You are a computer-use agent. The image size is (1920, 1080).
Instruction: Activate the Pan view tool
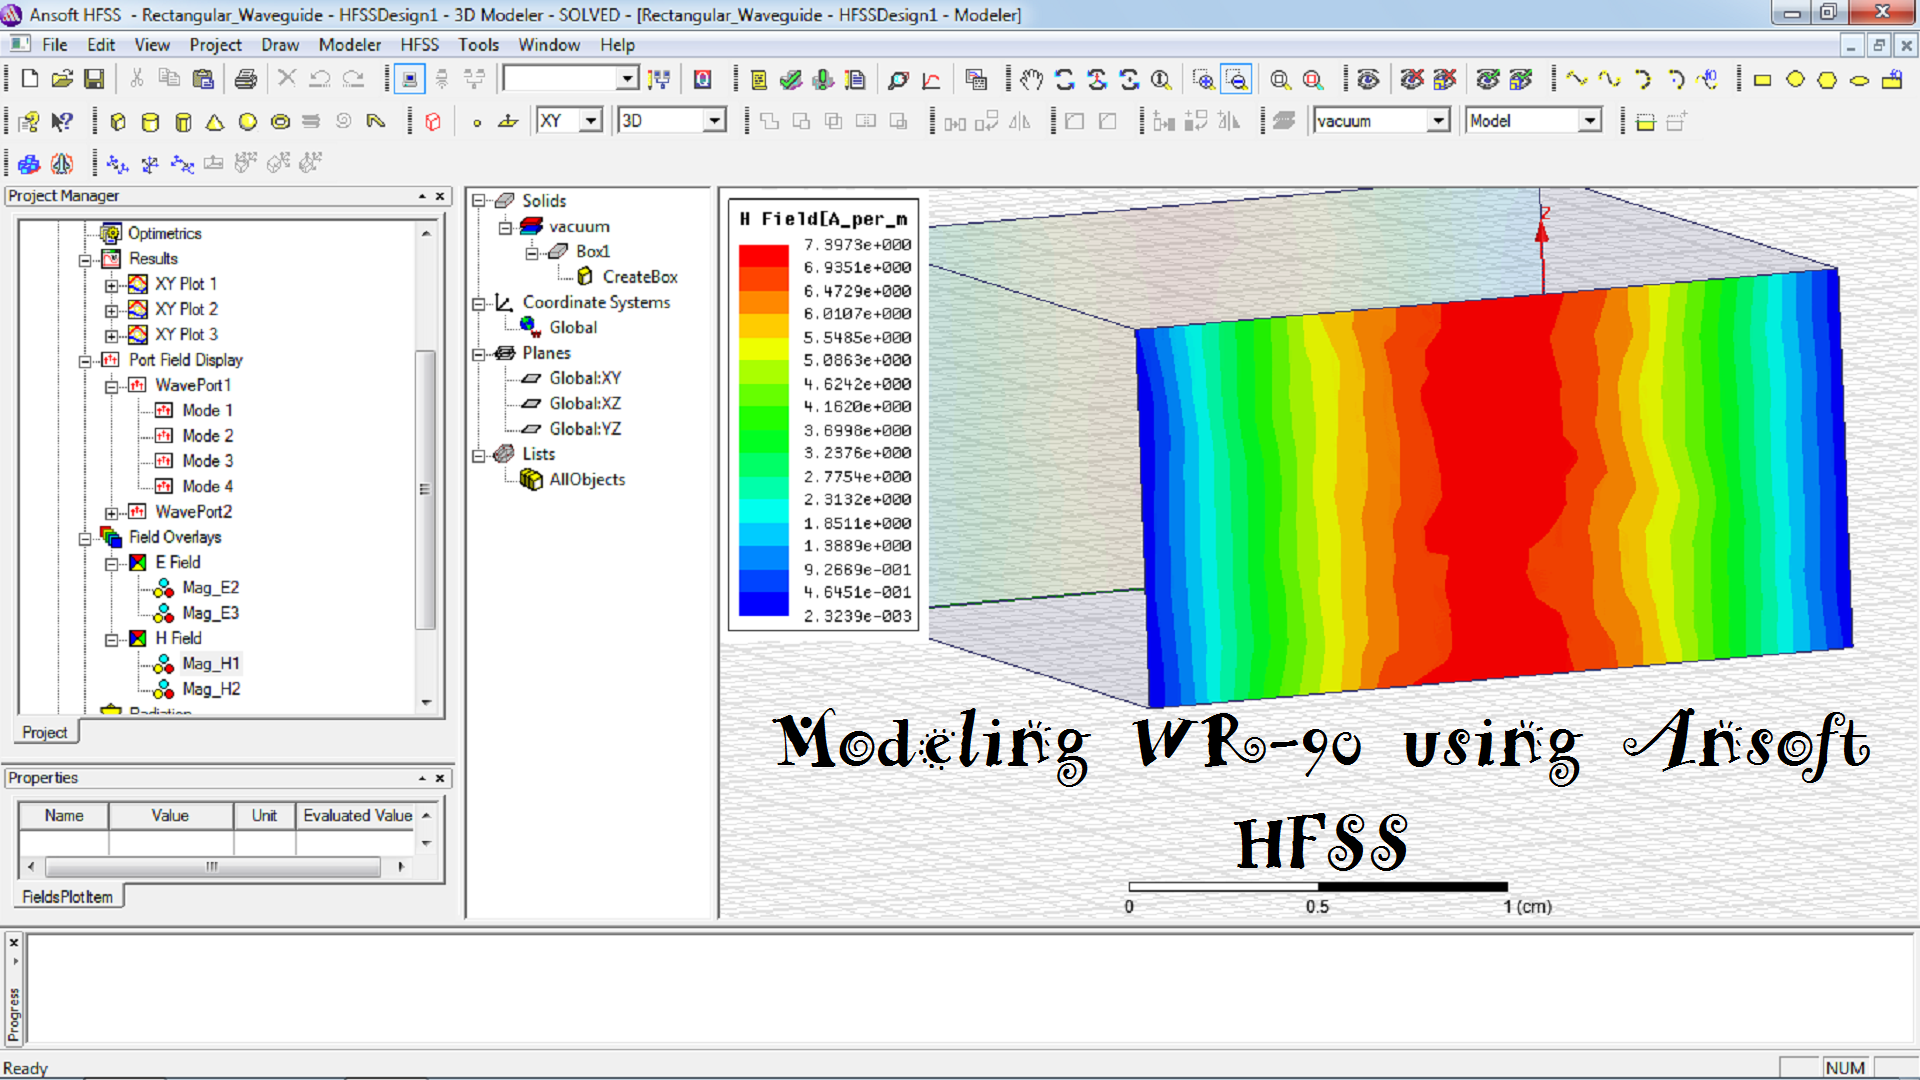[x=1032, y=79]
